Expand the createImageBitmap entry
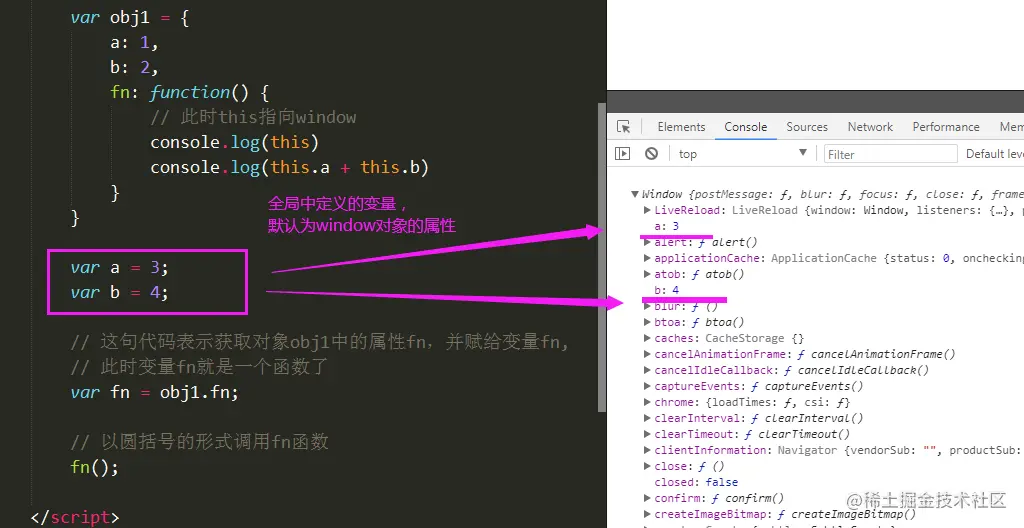The width and height of the screenshot is (1024, 528). click(x=647, y=514)
